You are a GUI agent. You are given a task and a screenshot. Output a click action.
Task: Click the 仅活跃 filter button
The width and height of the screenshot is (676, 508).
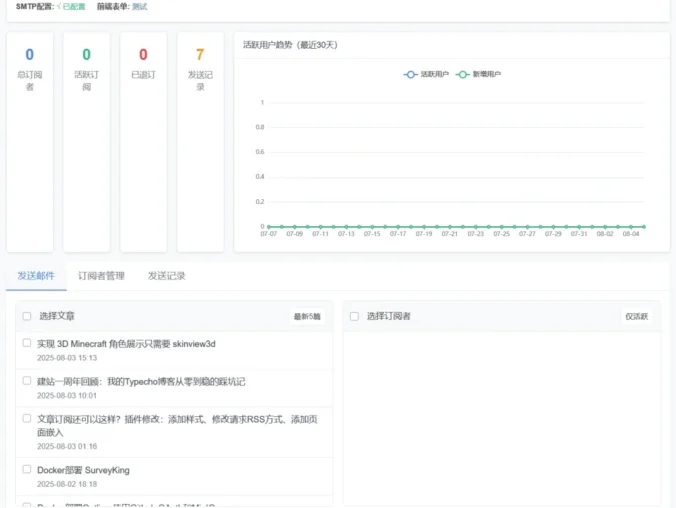coord(636,317)
